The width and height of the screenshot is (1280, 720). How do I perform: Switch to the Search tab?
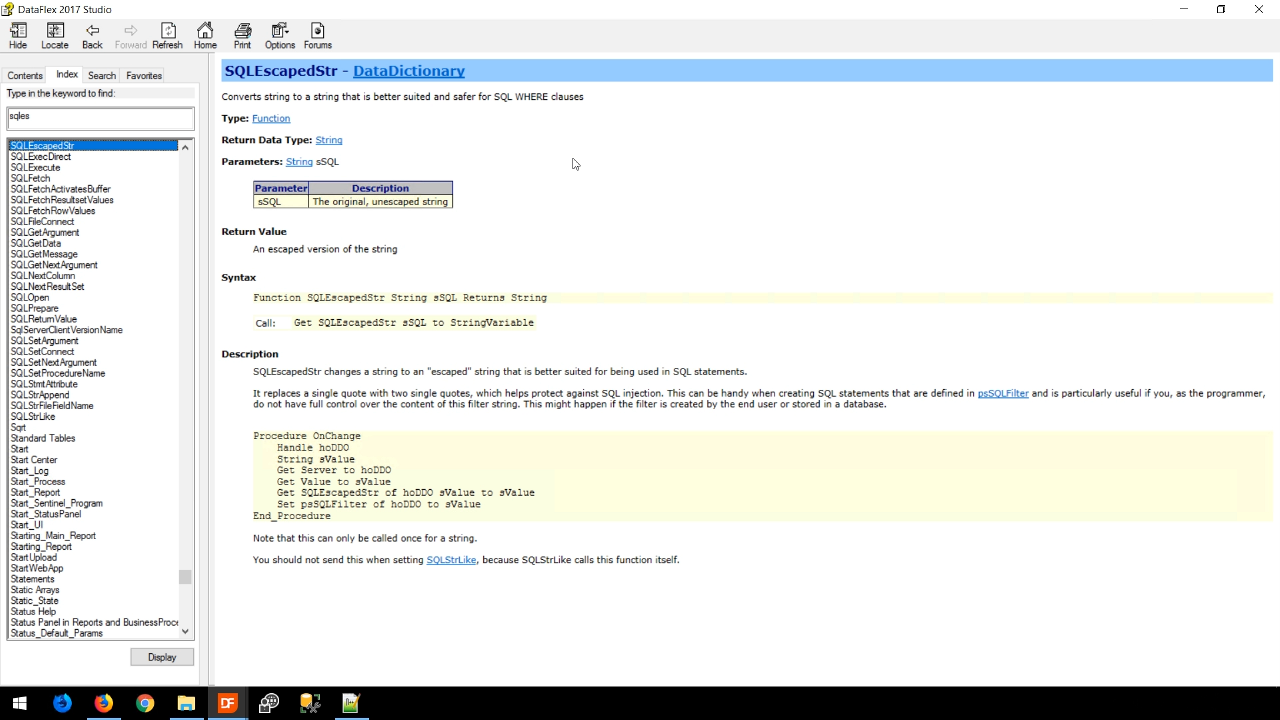tap(101, 76)
